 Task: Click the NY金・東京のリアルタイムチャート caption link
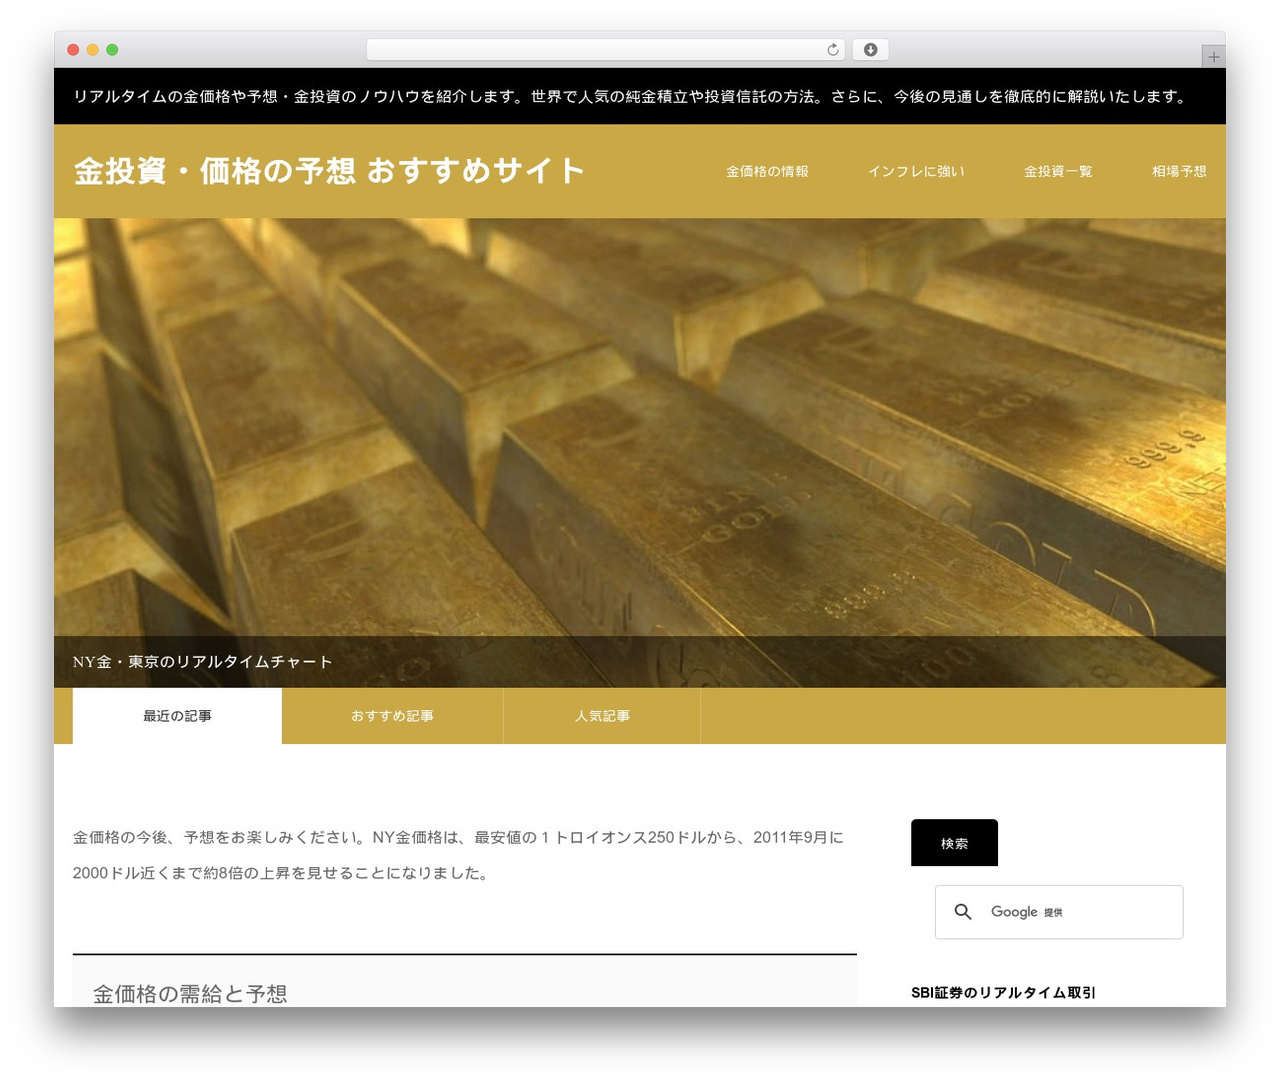[x=202, y=662]
